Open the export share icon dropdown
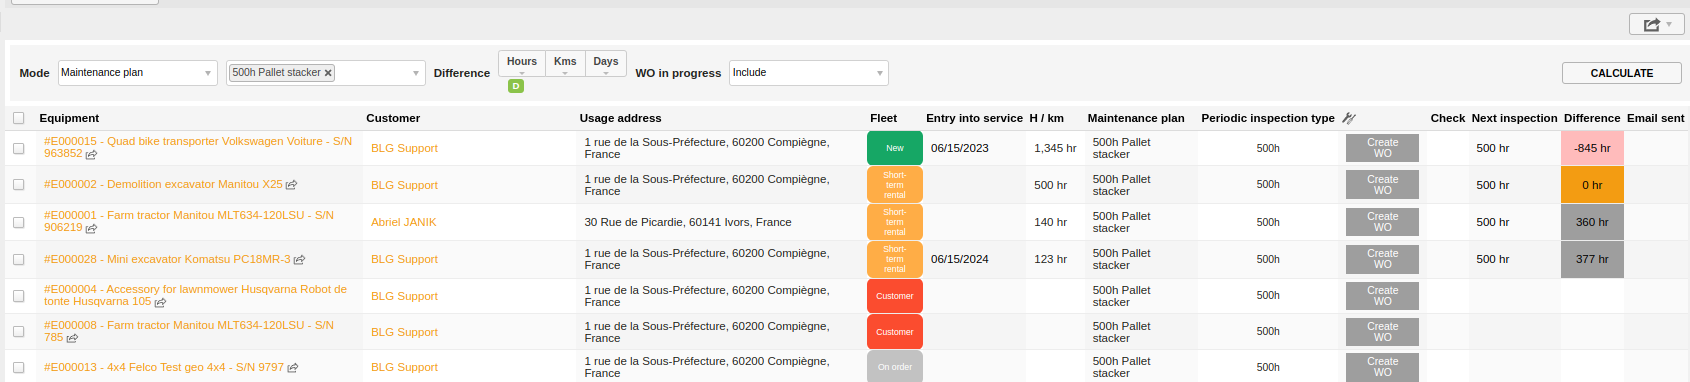Viewport: 1690px width, 382px height. (x=1657, y=24)
